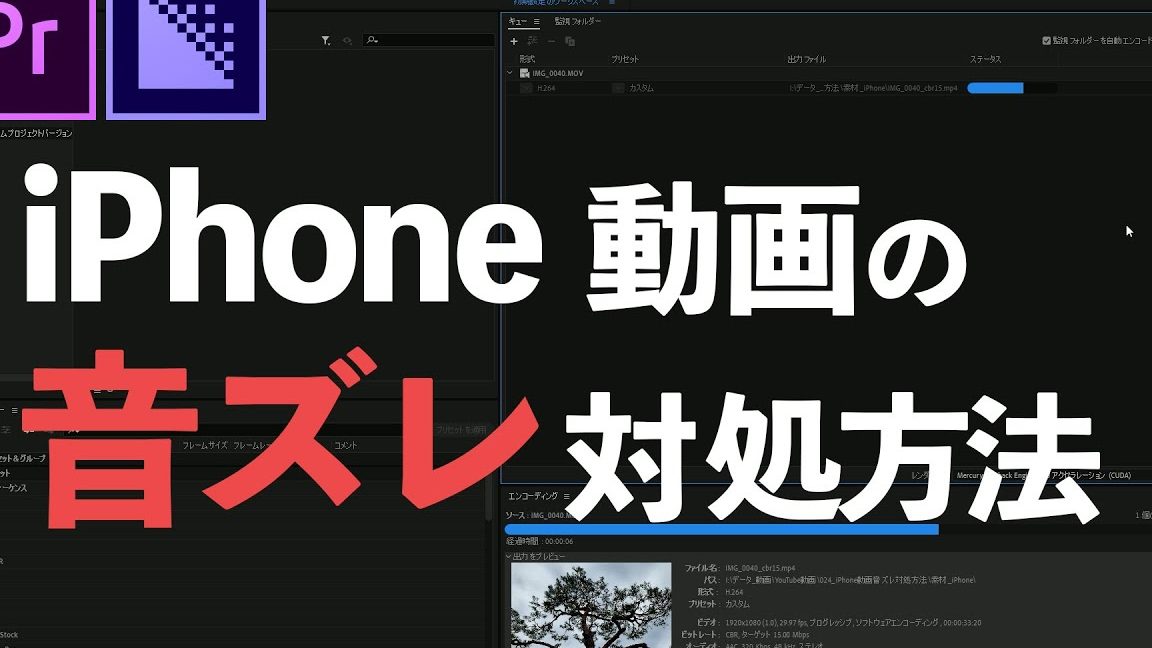
Task: Remove item using the minus icon in queue
Action: tap(551, 41)
